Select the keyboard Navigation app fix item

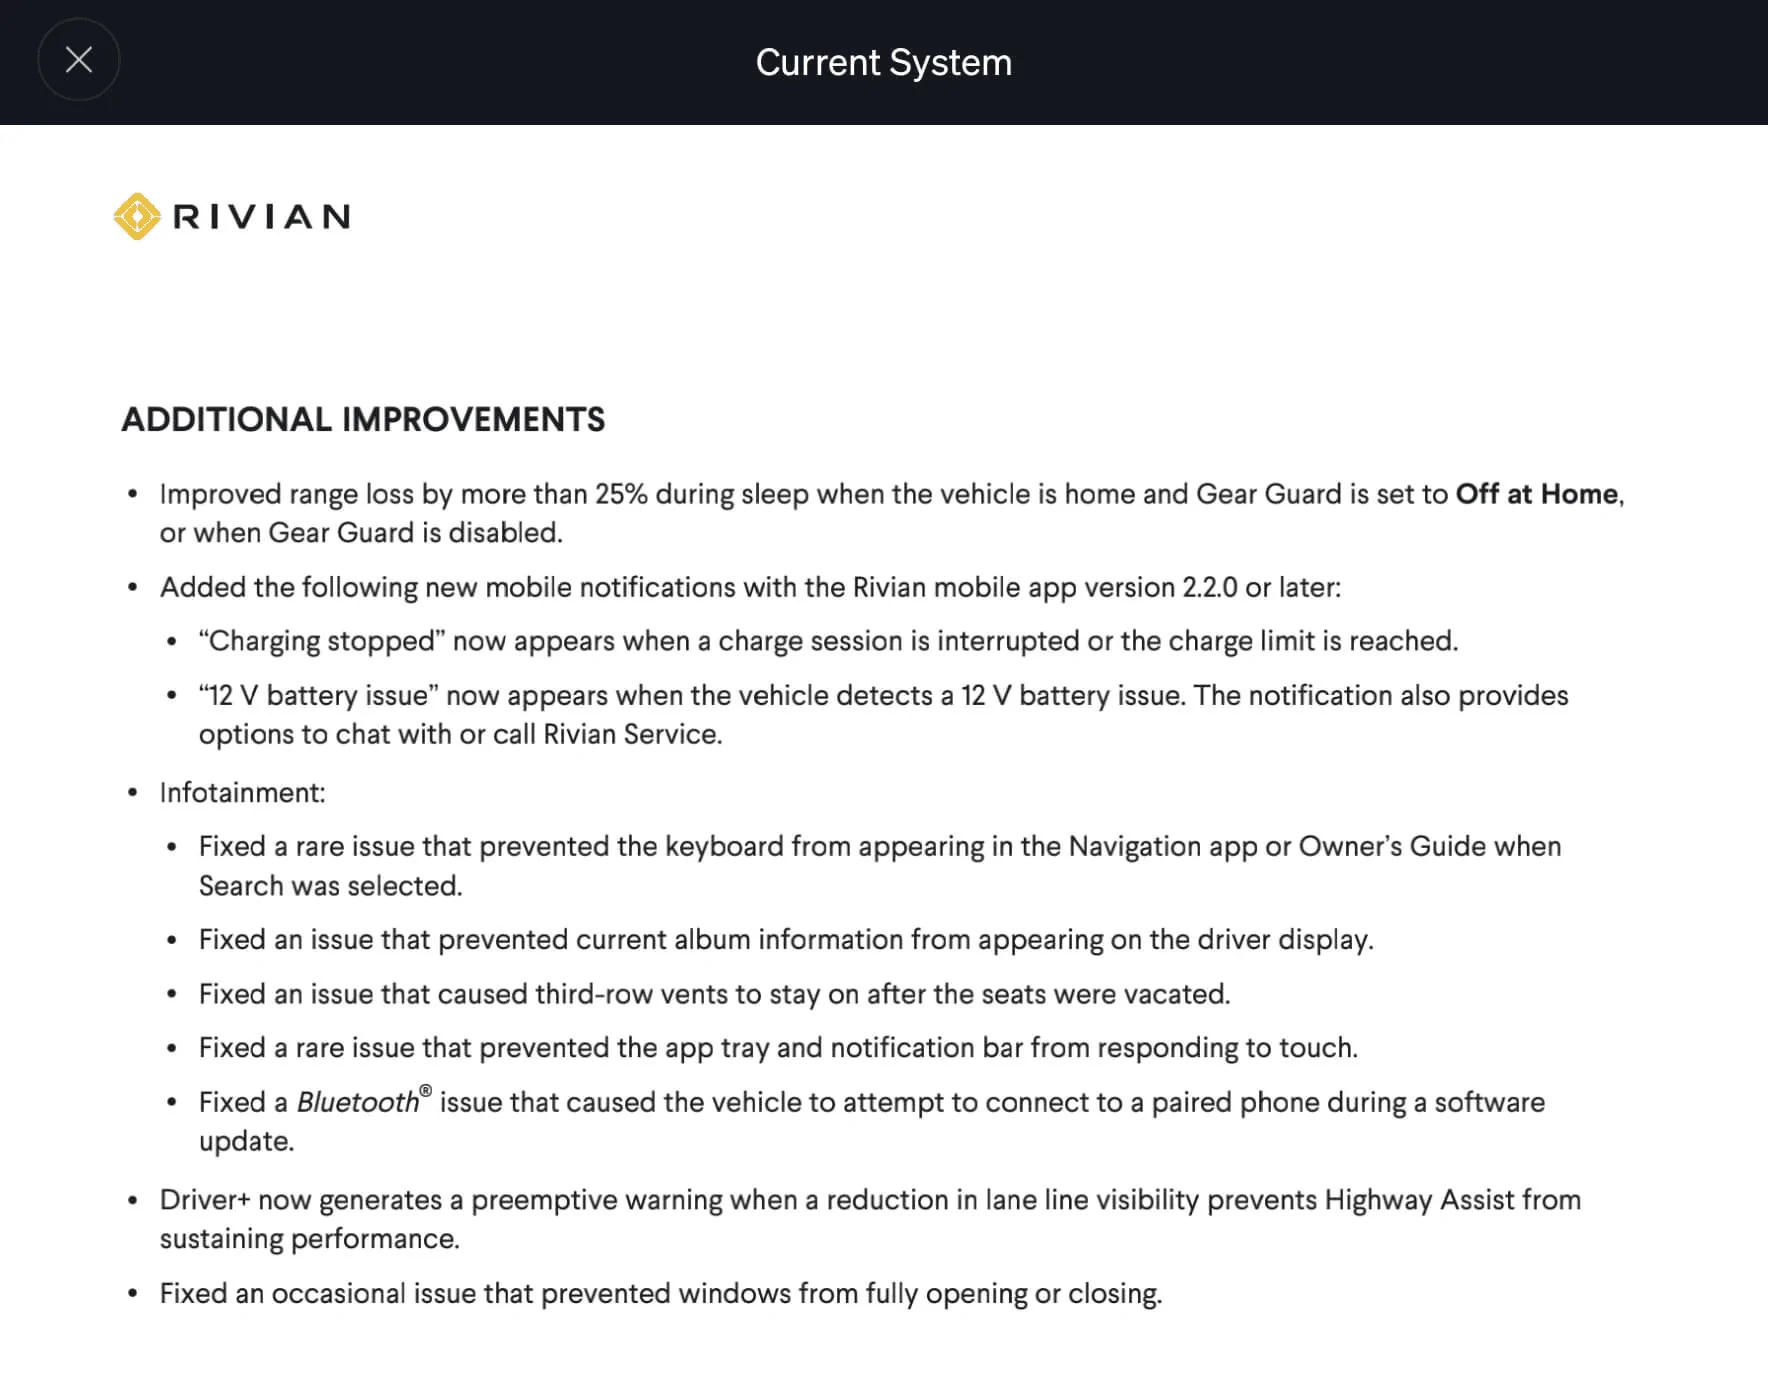[880, 866]
